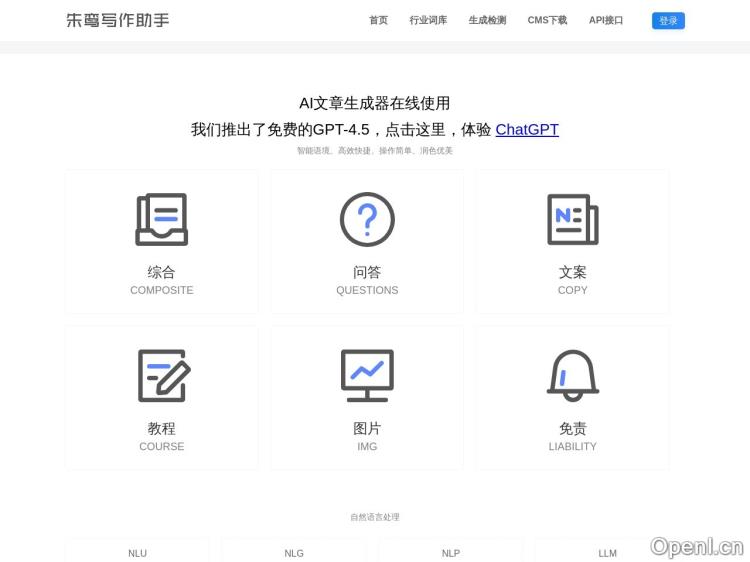Follow the ChatGPT hyperlink

pyautogui.click(x=527, y=129)
